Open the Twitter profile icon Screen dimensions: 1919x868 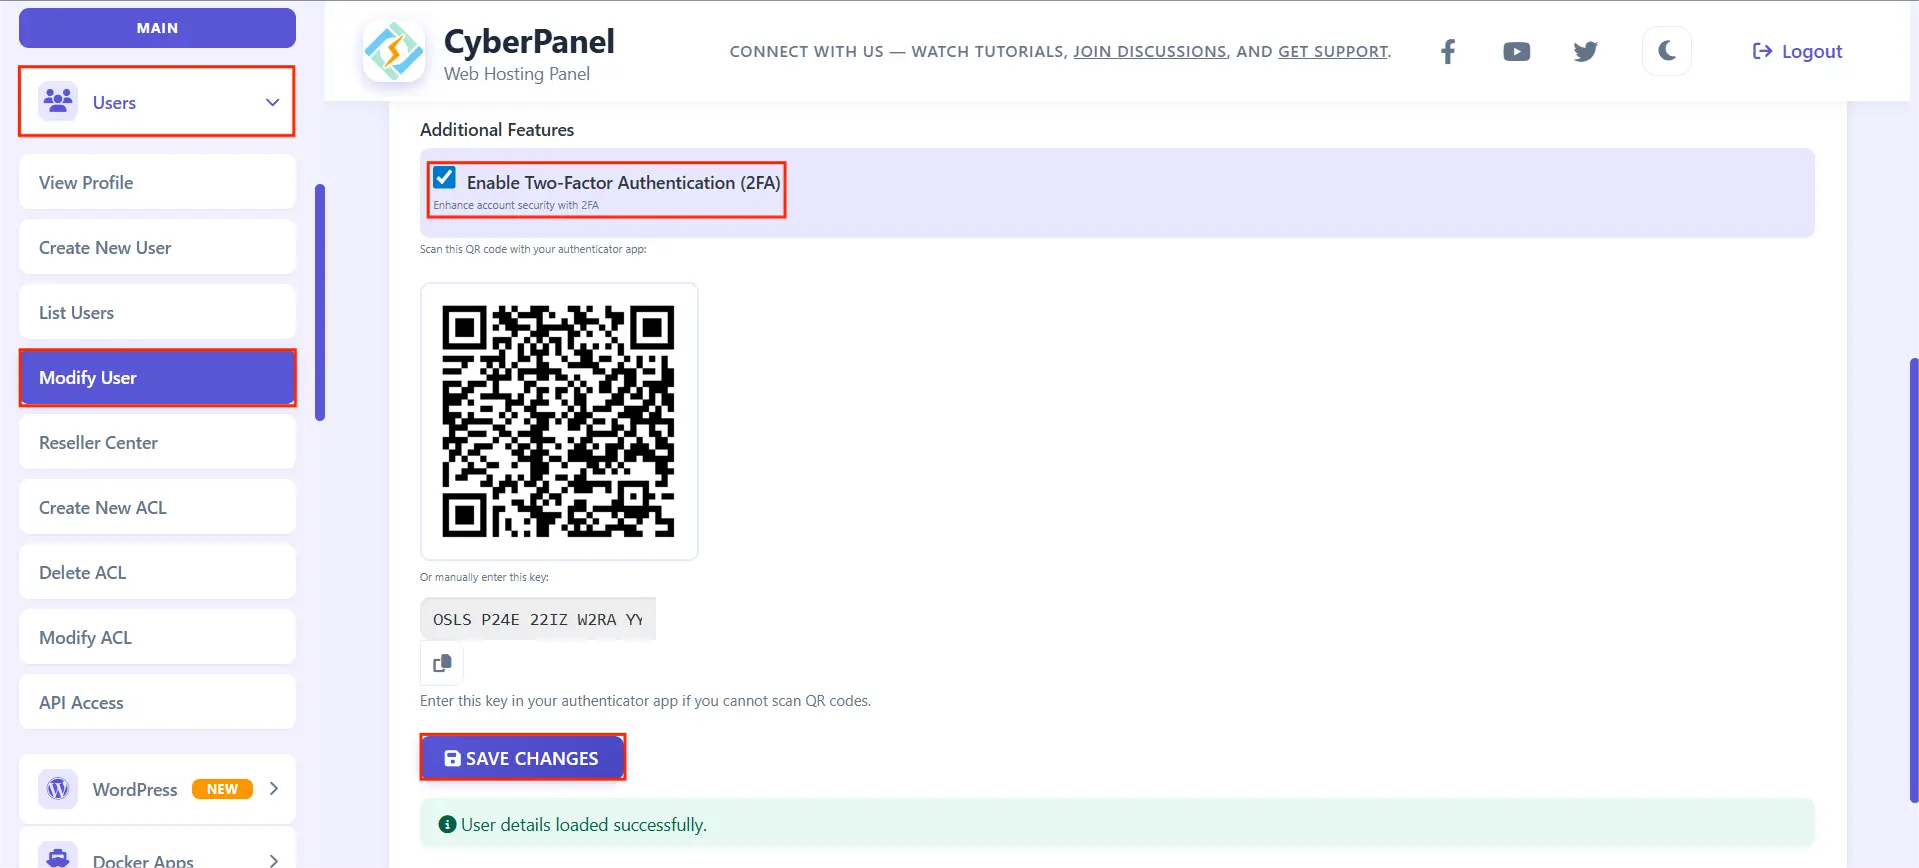[x=1585, y=52]
